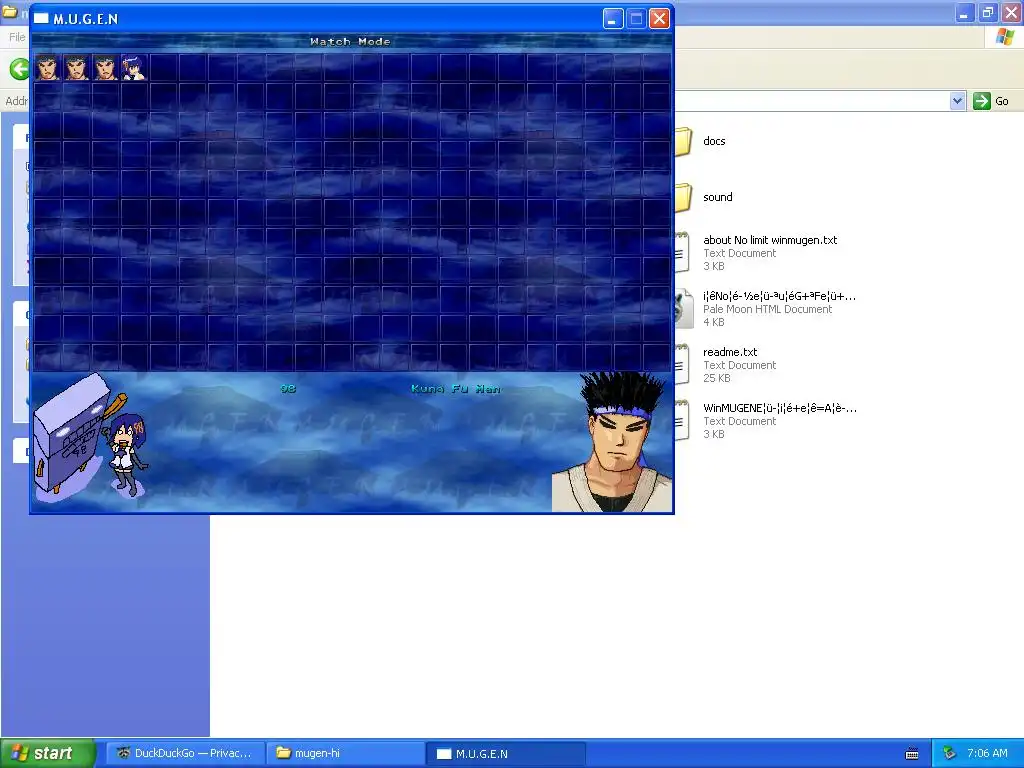This screenshot has width=1024, height=768.
Task: Select the first Kung Fu Man portrait
Action: click(x=48, y=68)
